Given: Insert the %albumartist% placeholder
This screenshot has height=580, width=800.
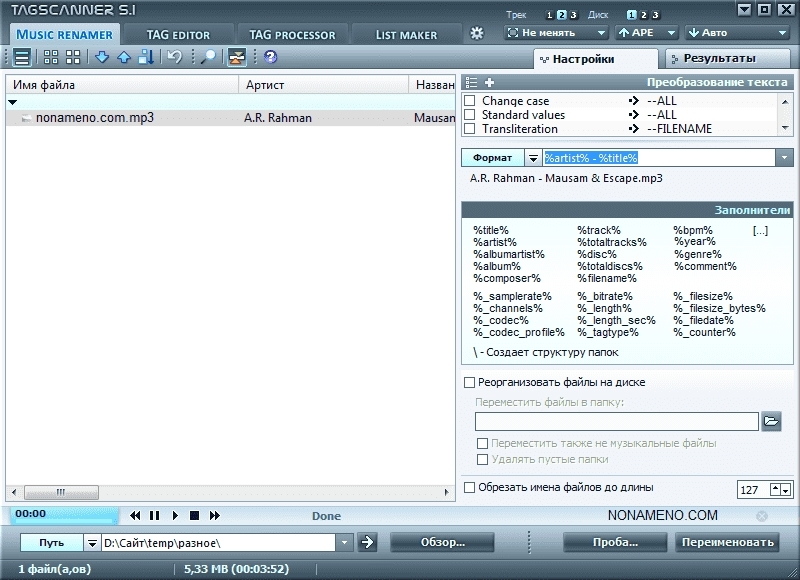Looking at the screenshot, I should tap(509, 254).
